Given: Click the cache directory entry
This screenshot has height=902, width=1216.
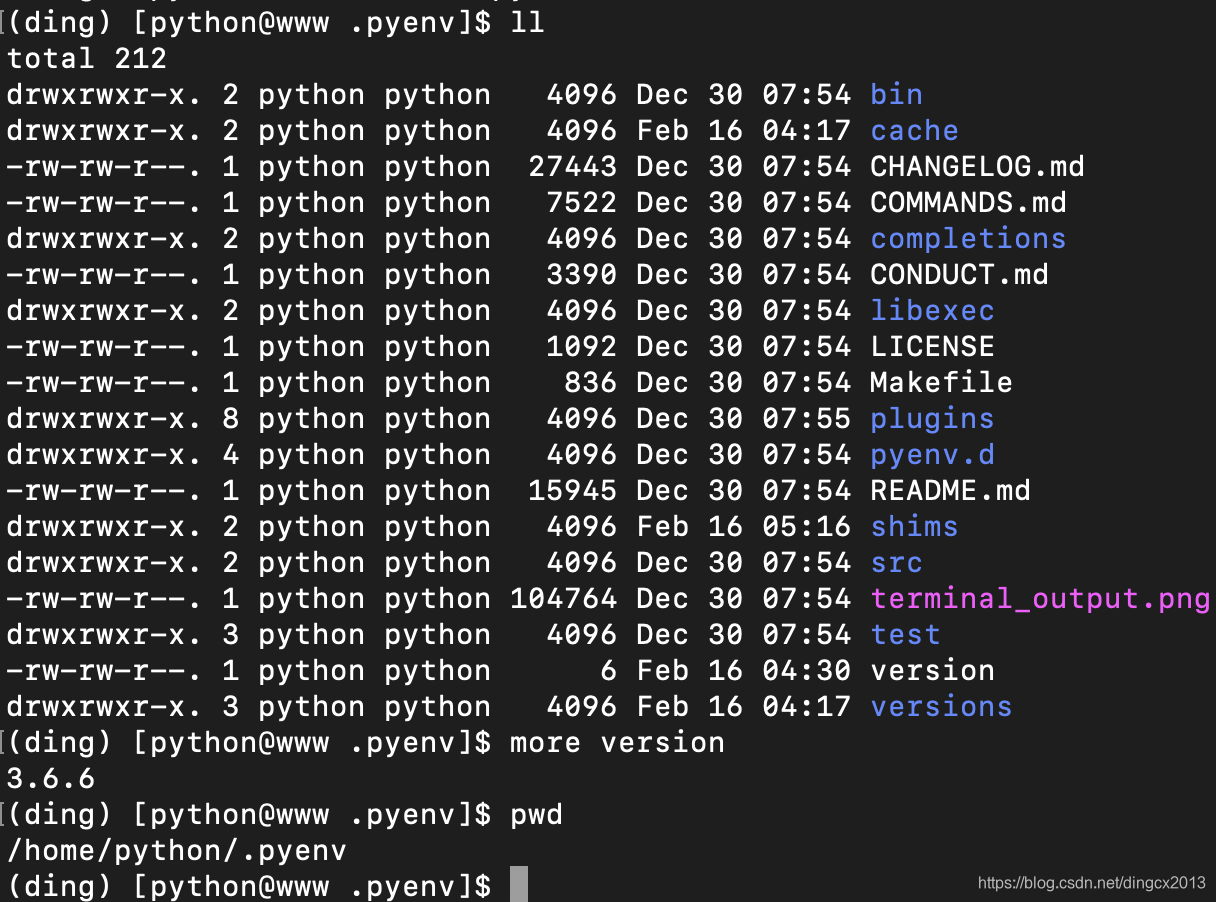Looking at the screenshot, I should pos(914,131).
